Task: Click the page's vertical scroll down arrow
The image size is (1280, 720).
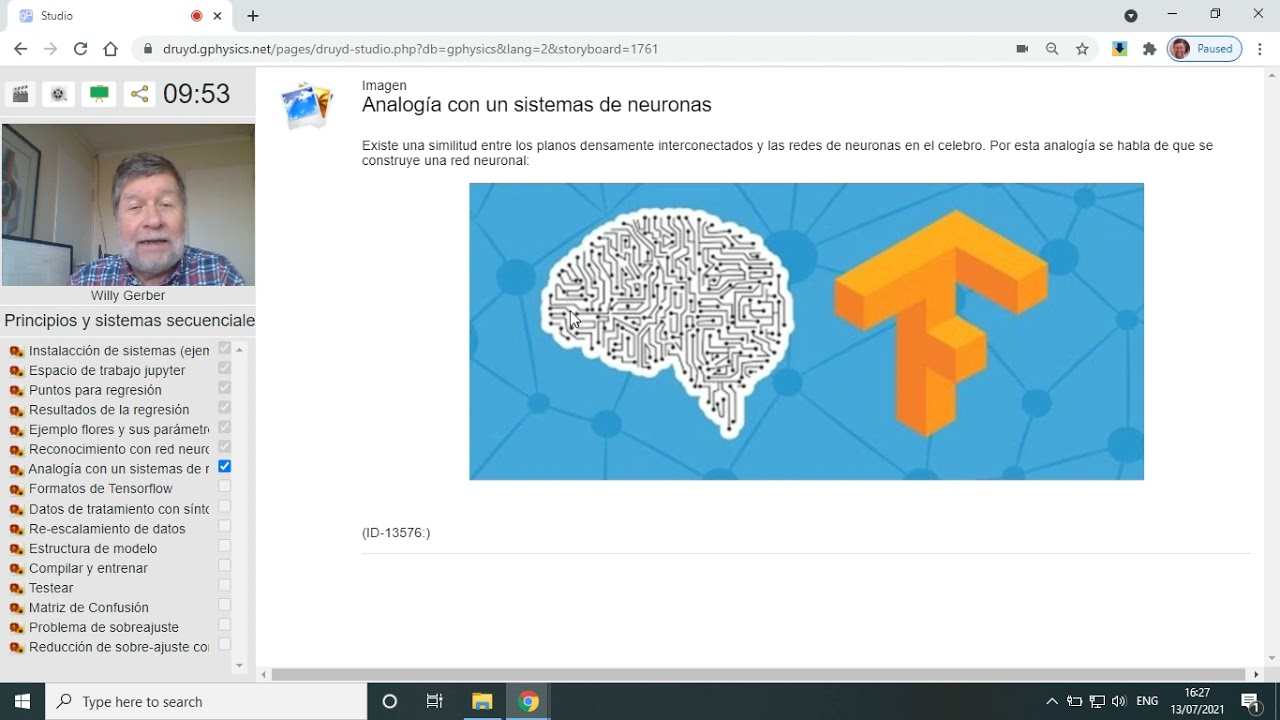Action: [x=1272, y=659]
